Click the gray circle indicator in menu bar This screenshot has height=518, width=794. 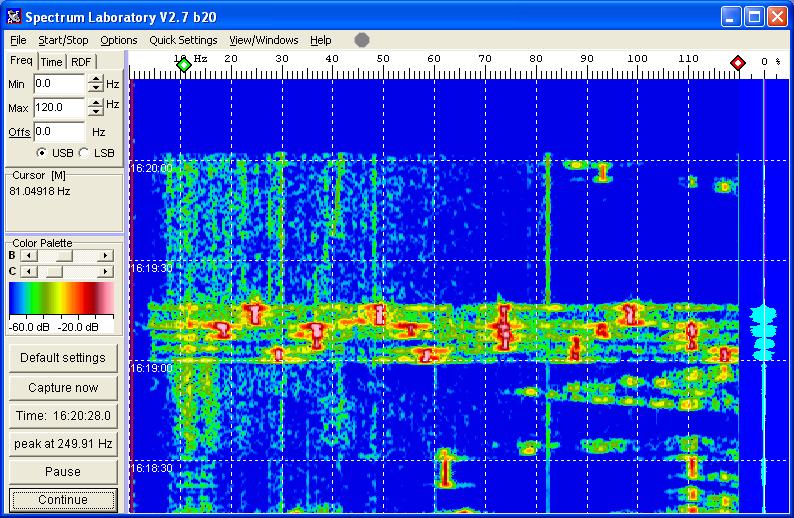362,40
